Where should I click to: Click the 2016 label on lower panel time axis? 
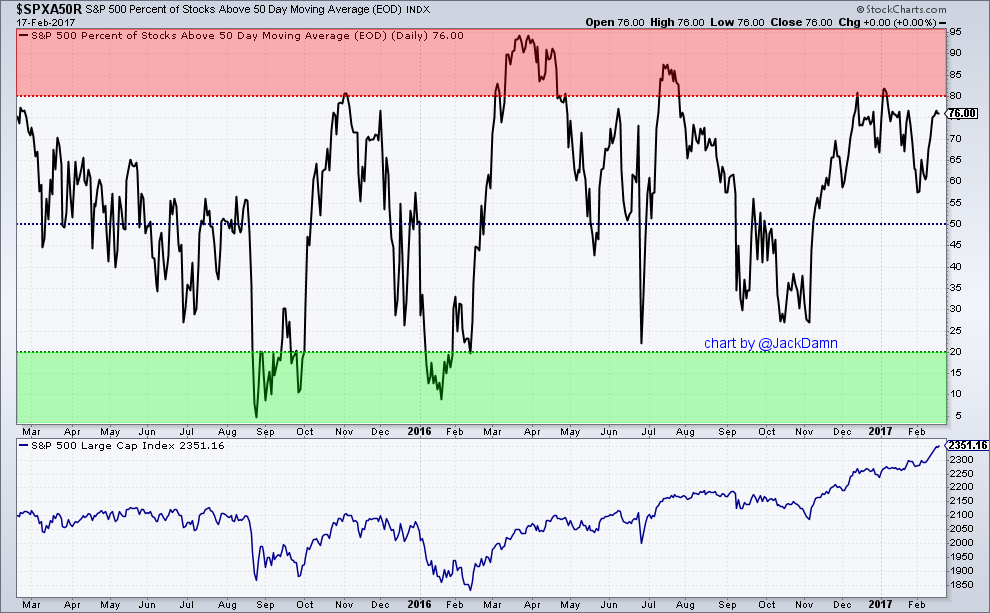pyautogui.click(x=419, y=604)
